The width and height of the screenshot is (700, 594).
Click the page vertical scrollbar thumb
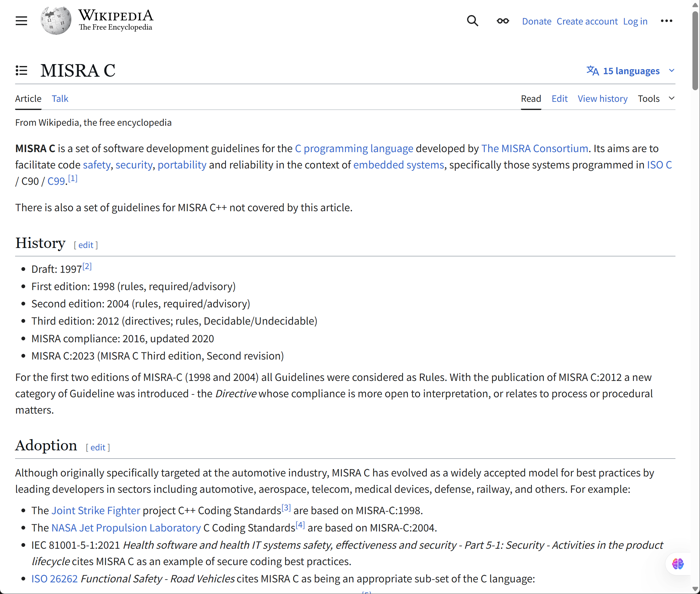point(695,49)
